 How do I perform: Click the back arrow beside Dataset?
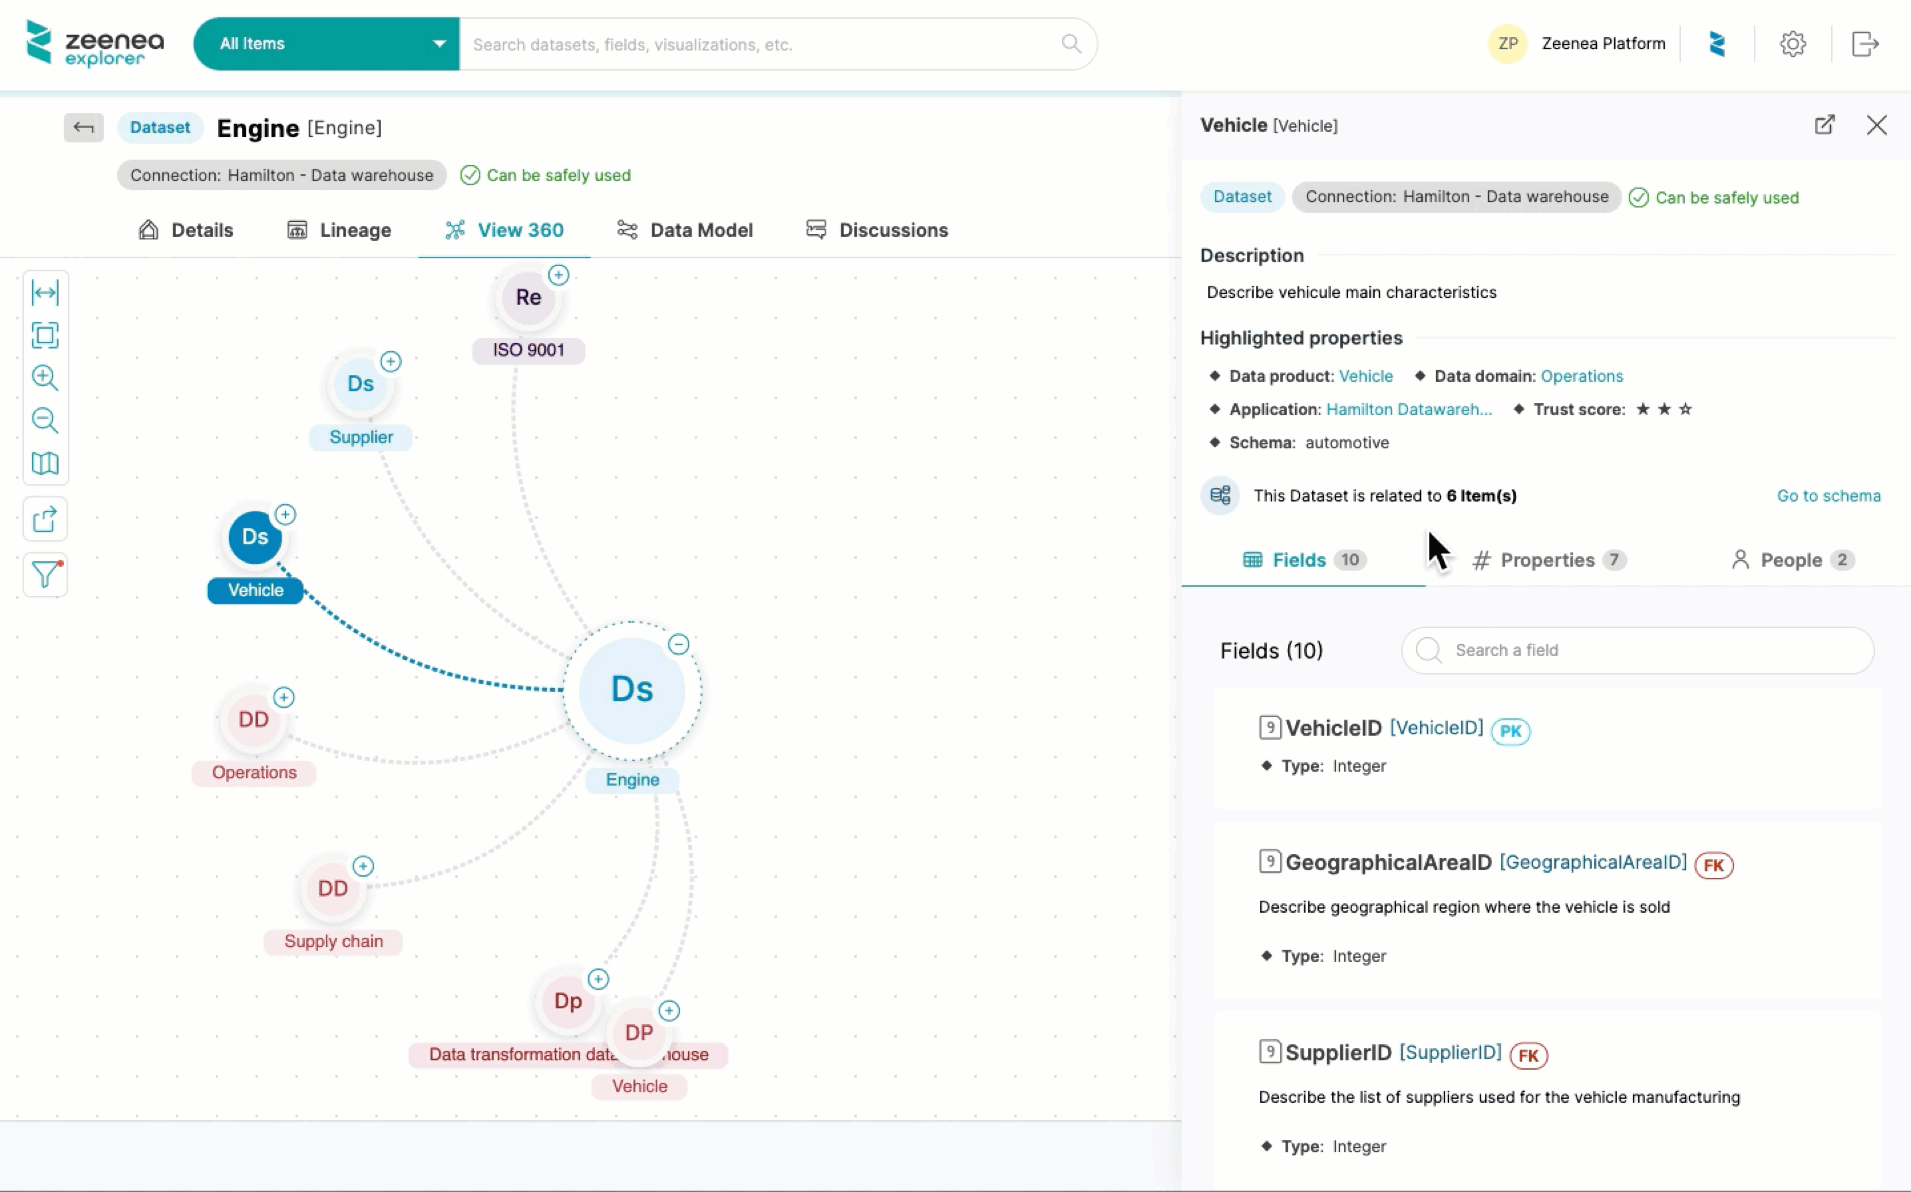click(x=84, y=127)
